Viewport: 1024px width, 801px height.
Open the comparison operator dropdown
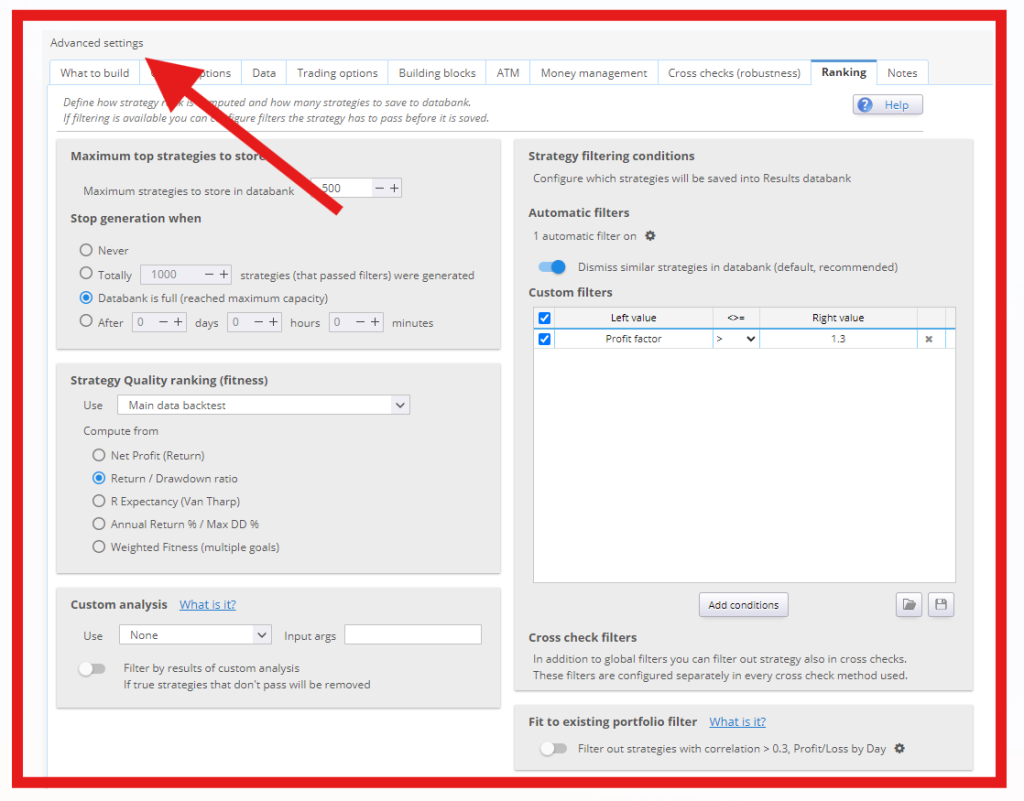click(x=736, y=340)
